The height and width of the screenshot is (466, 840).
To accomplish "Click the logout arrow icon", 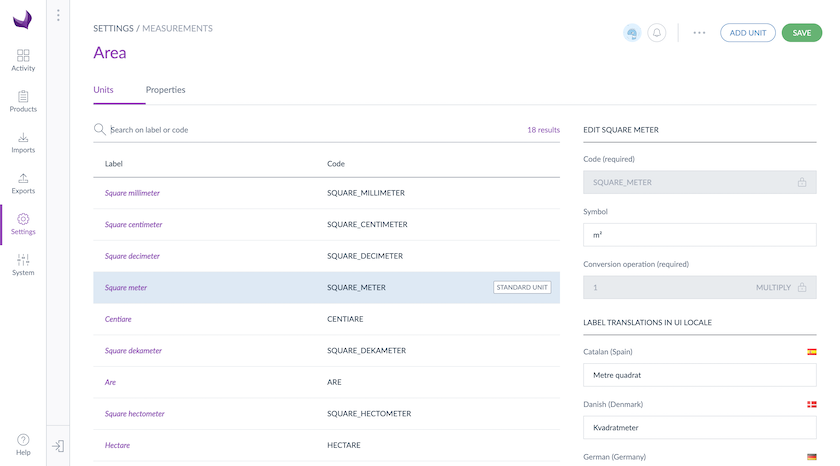I will 58,446.
